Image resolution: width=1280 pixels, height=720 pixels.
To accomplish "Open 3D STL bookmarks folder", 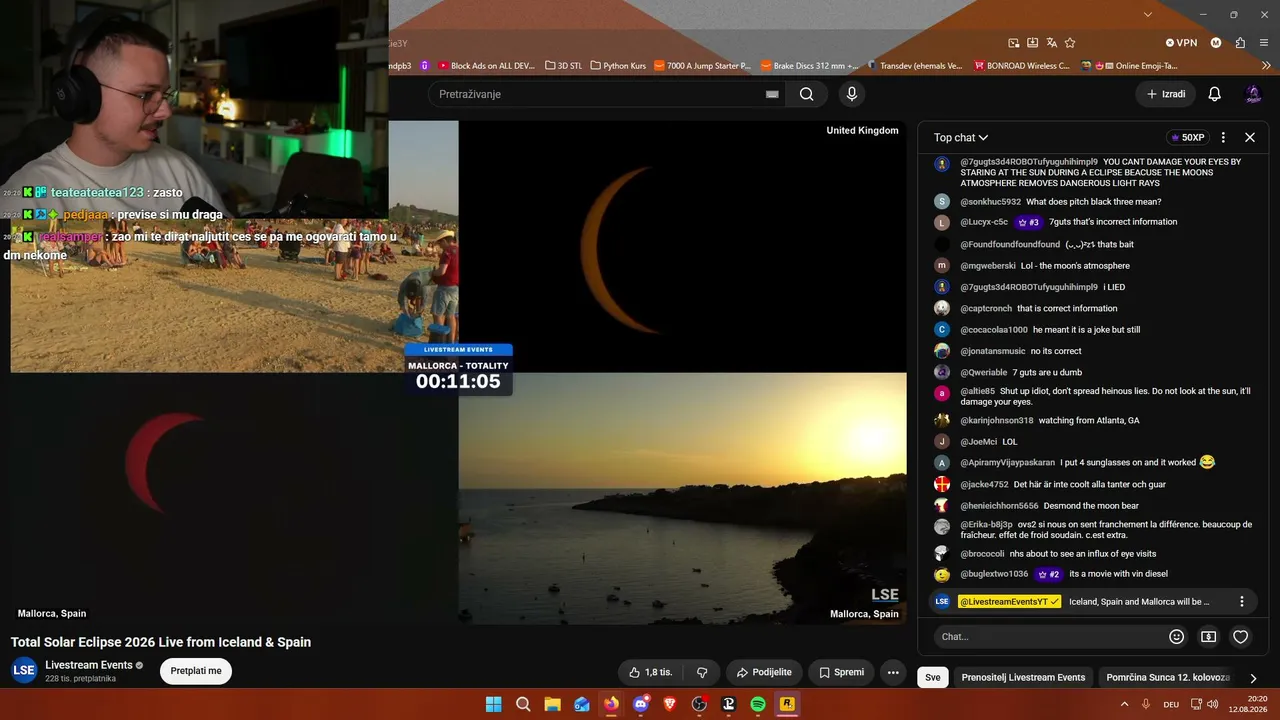I will (563, 66).
